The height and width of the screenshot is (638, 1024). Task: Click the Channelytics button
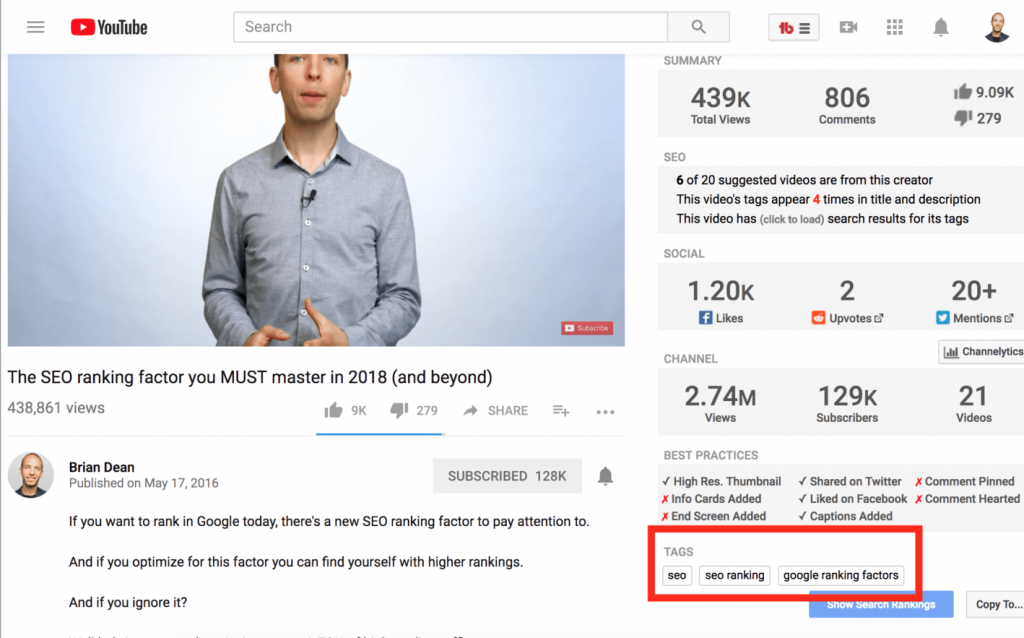point(980,352)
